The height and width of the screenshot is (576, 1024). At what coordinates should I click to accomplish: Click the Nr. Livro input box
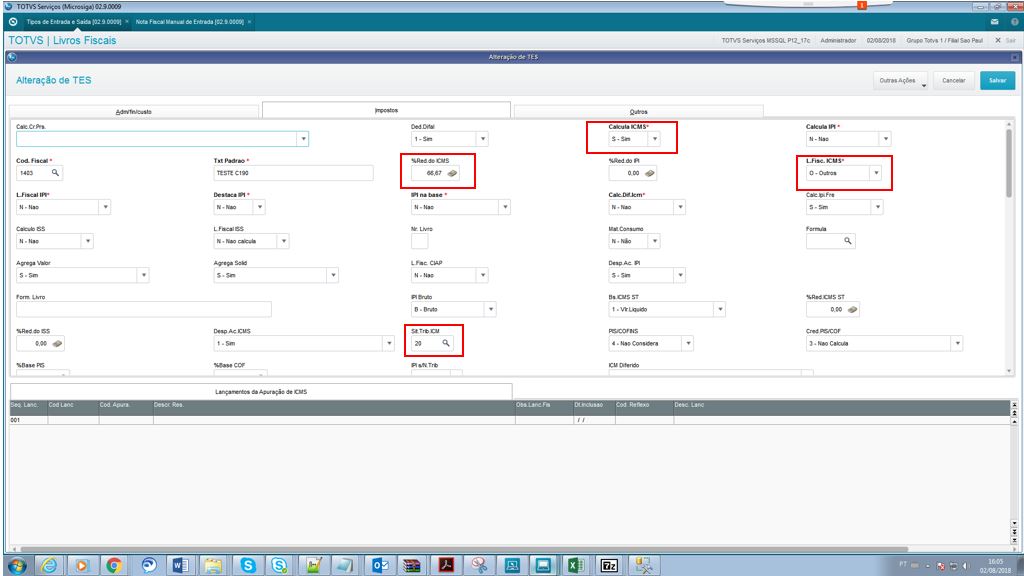tap(419, 241)
